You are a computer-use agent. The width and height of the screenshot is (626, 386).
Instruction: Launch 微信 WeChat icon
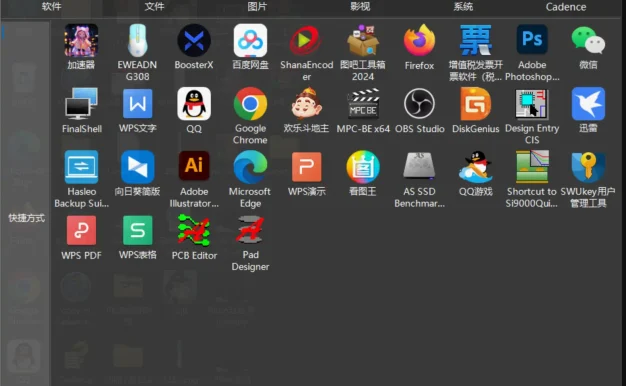pos(588,41)
